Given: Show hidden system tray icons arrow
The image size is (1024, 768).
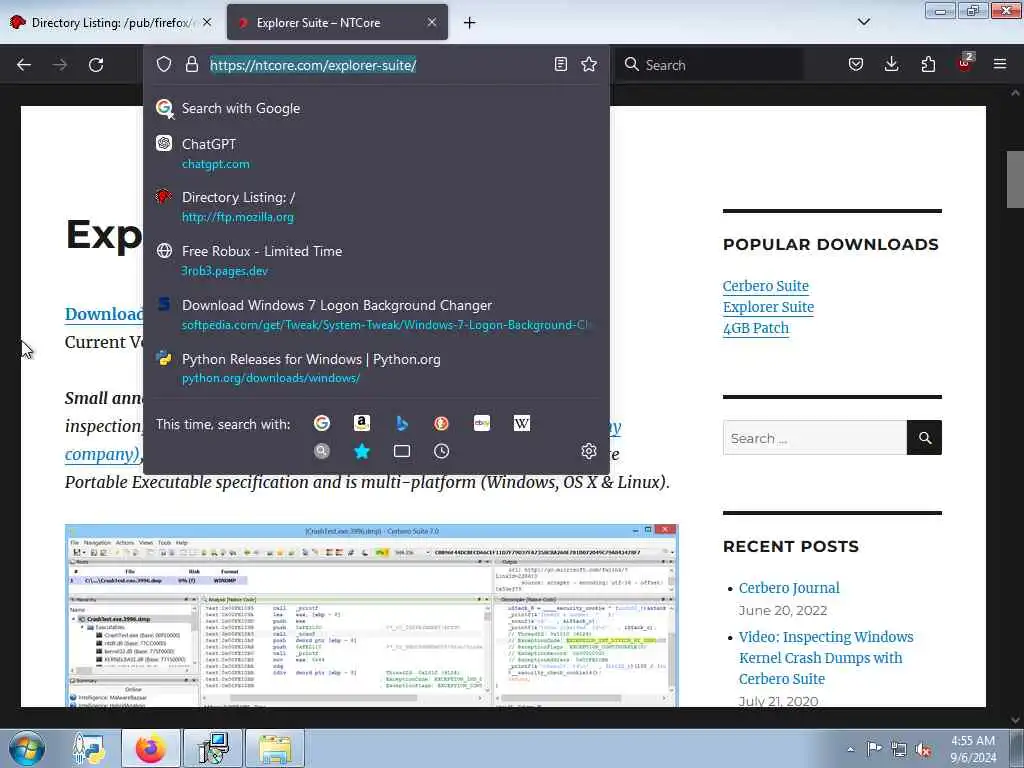Looking at the screenshot, I should click(x=850, y=749).
